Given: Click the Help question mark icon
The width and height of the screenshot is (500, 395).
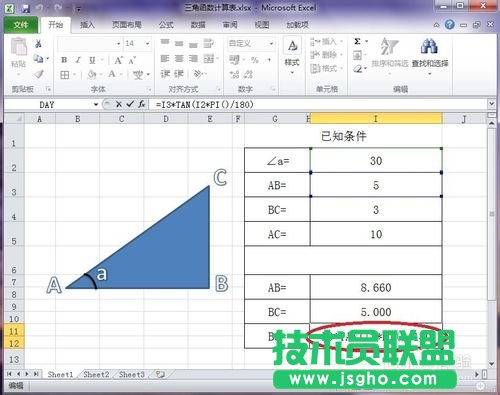Looking at the screenshot, I should [450, 24].
